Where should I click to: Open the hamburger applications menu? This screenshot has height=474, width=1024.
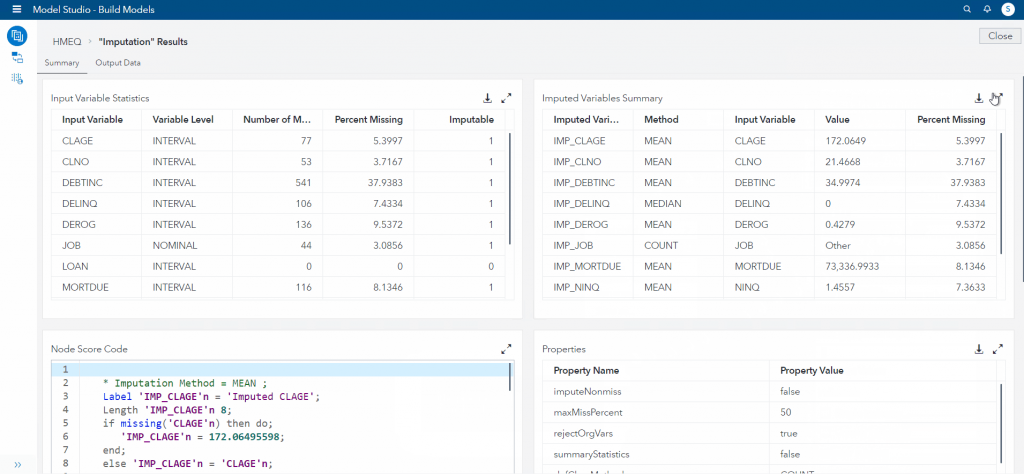[x=16, y=9]
